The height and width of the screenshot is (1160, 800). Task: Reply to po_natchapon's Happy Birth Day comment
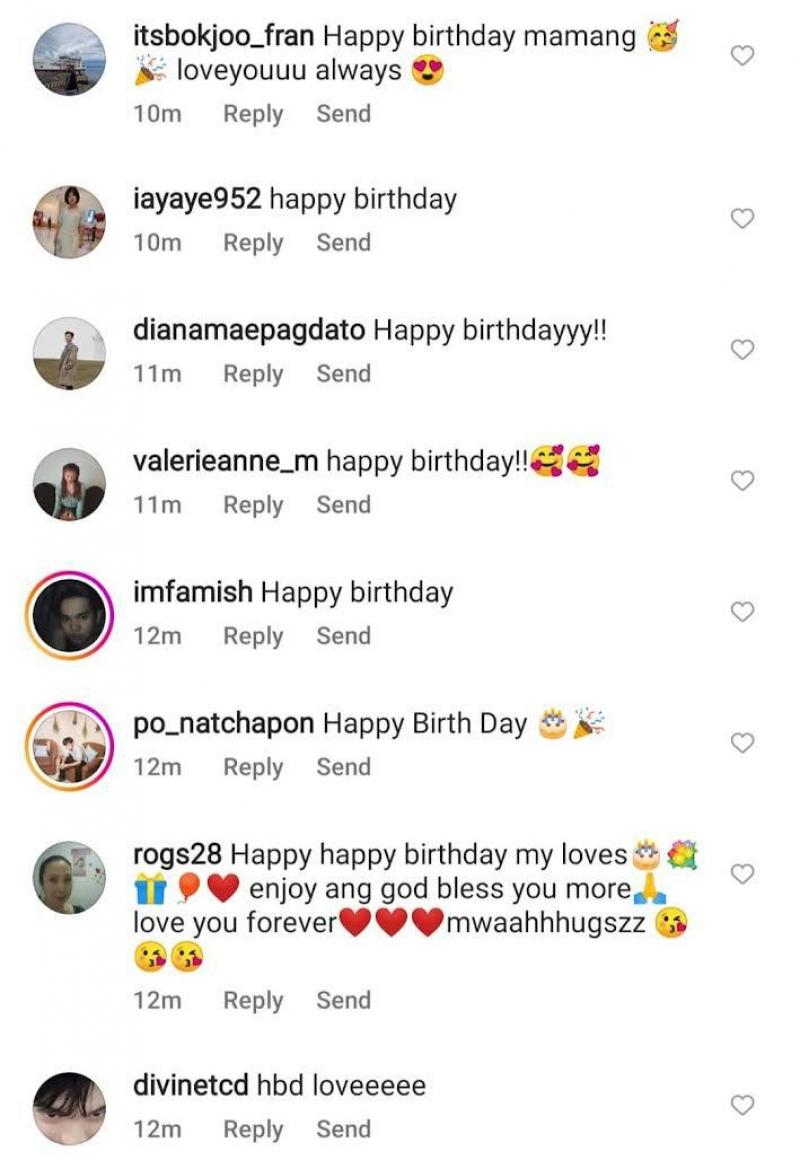[253, 767]
